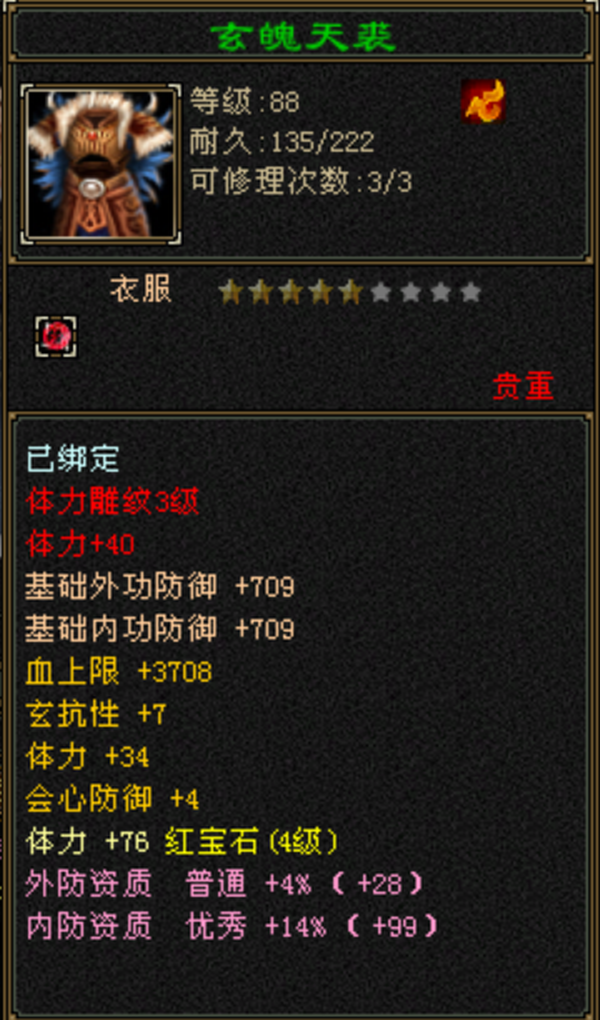Viewport: 600px width, 1020px height.
Task: Click the flame element icon
Action: point(483,101)
